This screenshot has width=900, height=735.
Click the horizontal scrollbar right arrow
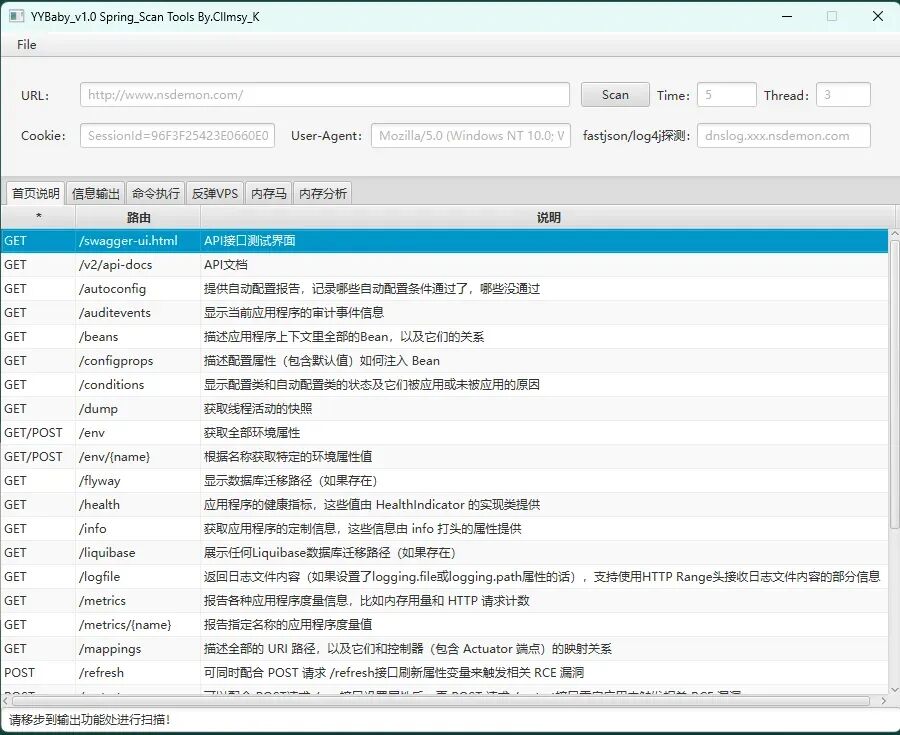coord(883,701)
